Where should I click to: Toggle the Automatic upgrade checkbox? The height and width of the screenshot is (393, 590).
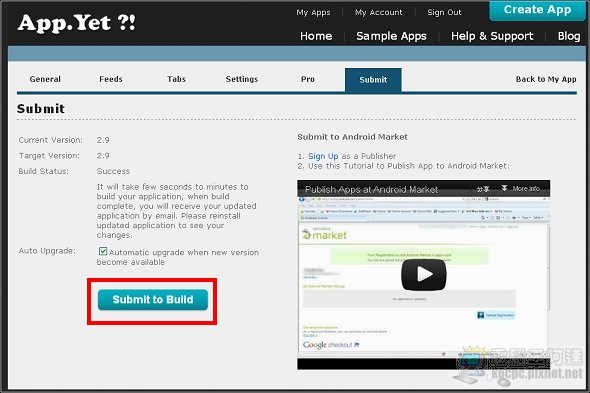(103, 251)
